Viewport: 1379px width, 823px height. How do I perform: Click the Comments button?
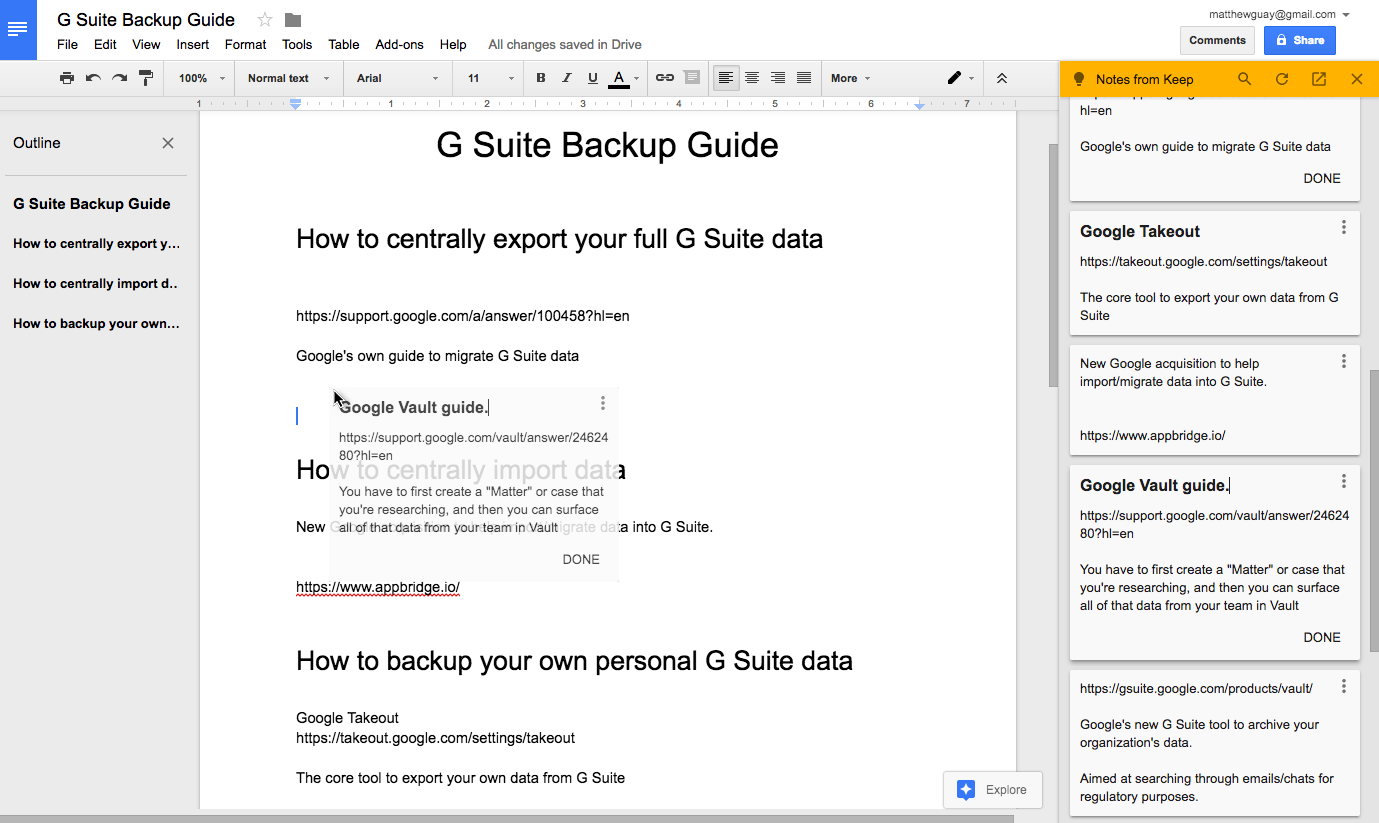pos(1217,40)
